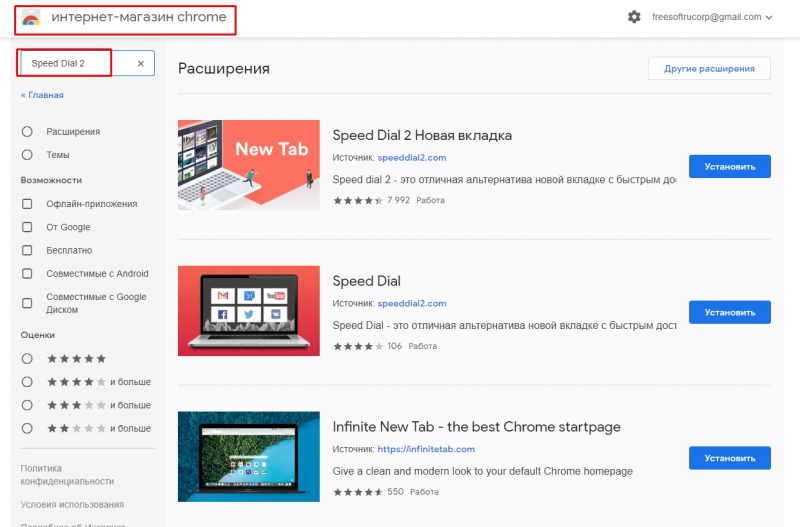Visit the https://infinitetab.com source link

[426, 449]
